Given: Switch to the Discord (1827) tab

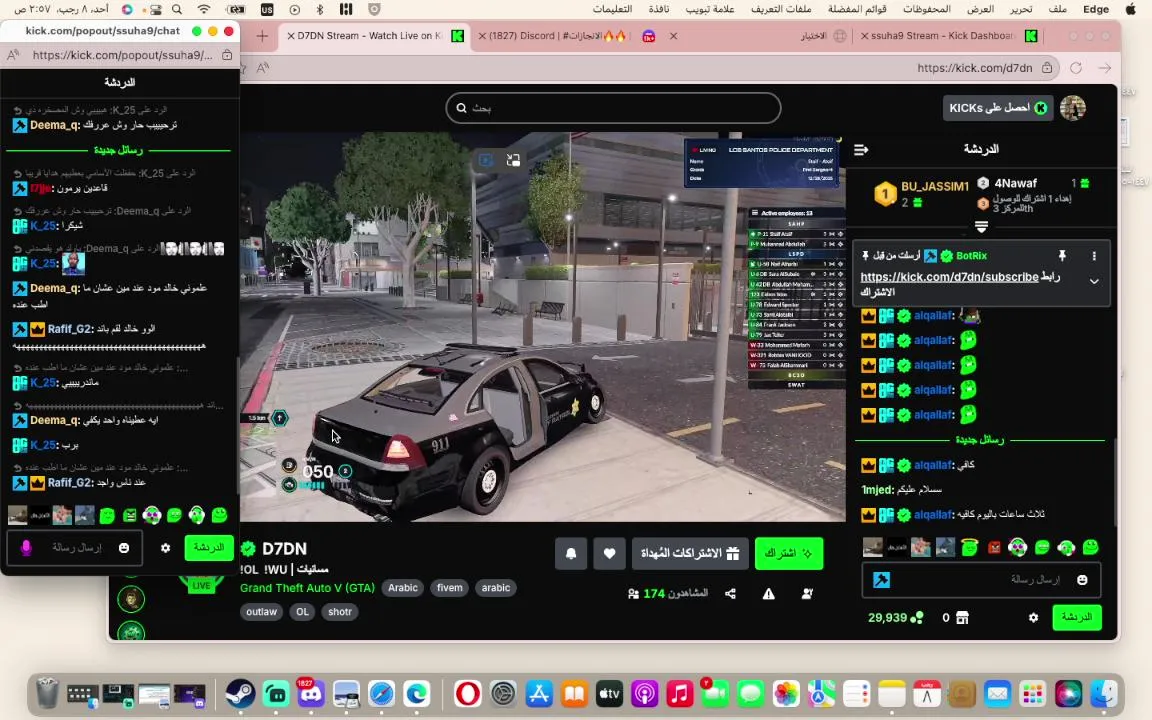Looking at the screenshot, I should 575,35.
